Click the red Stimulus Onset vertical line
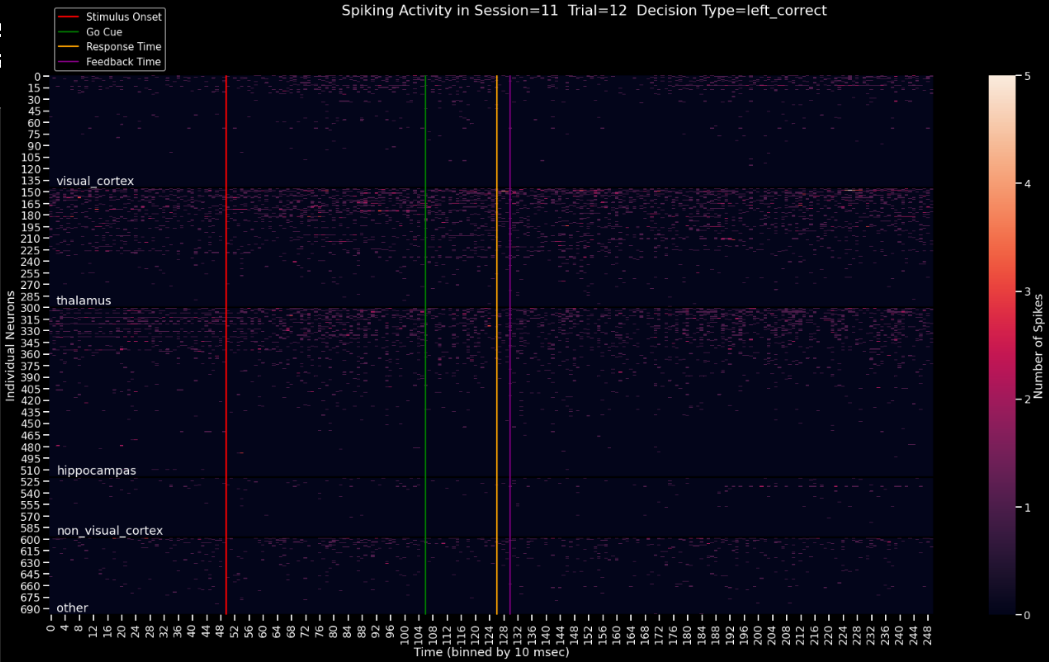This screenshot has width=1049, height=662. [226, 344]
